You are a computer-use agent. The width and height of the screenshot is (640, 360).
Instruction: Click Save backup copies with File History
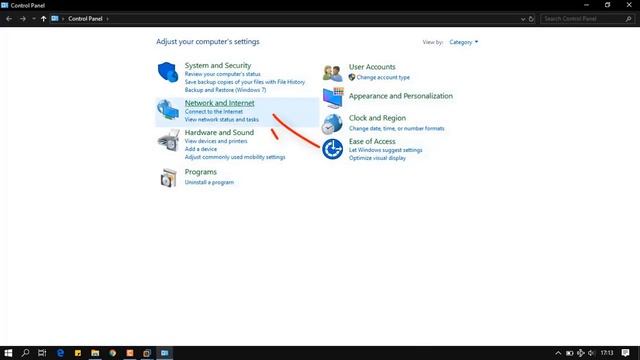tap(244, 82)
